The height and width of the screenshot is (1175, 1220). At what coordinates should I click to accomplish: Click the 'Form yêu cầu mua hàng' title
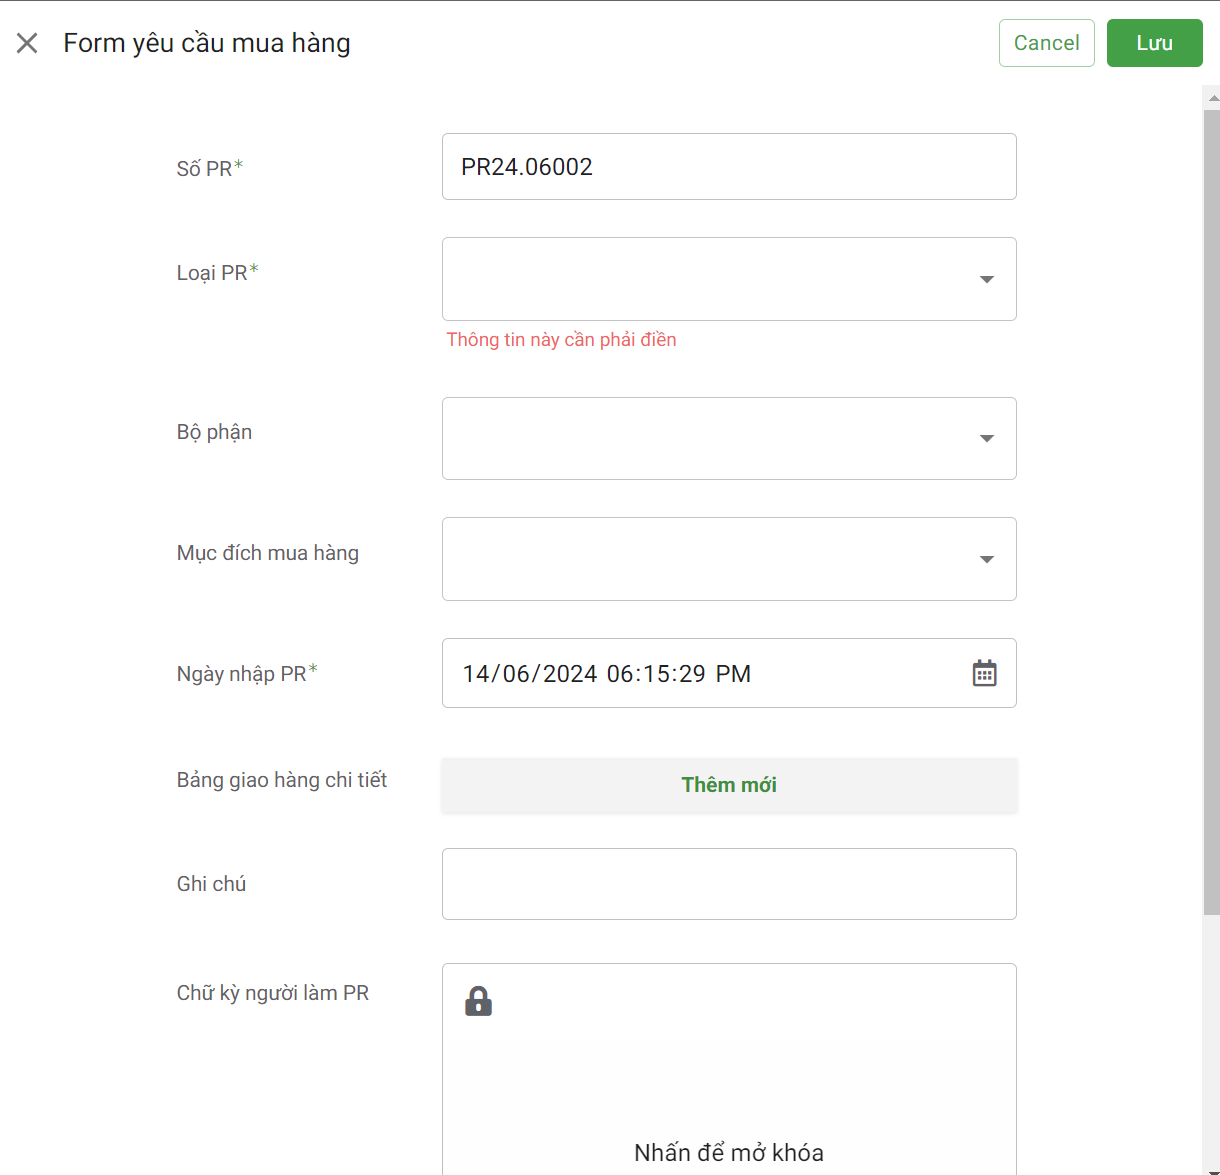pos(207,43)
